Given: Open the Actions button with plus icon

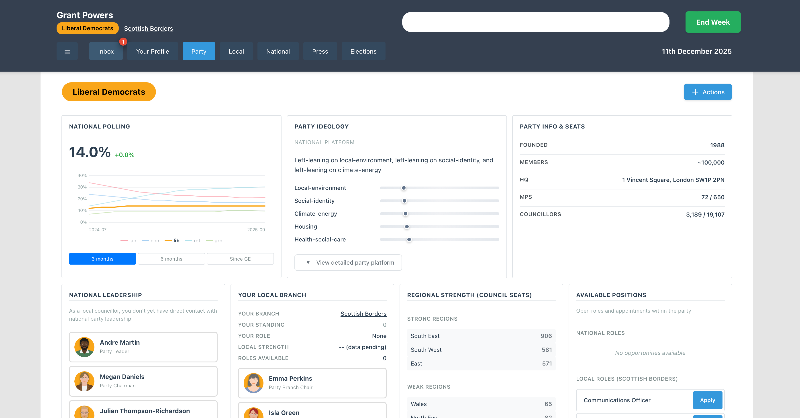Looking at the screenshot, I should 708,92.
